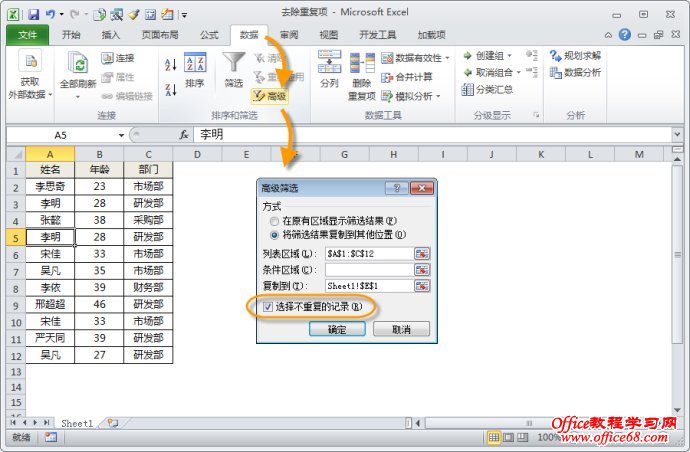The height and width of the screenshot is (452, 690).
Task: Select 在原有区域显示筛选结果 radio option
Action: pyautogui.click(x=275, y=221)
